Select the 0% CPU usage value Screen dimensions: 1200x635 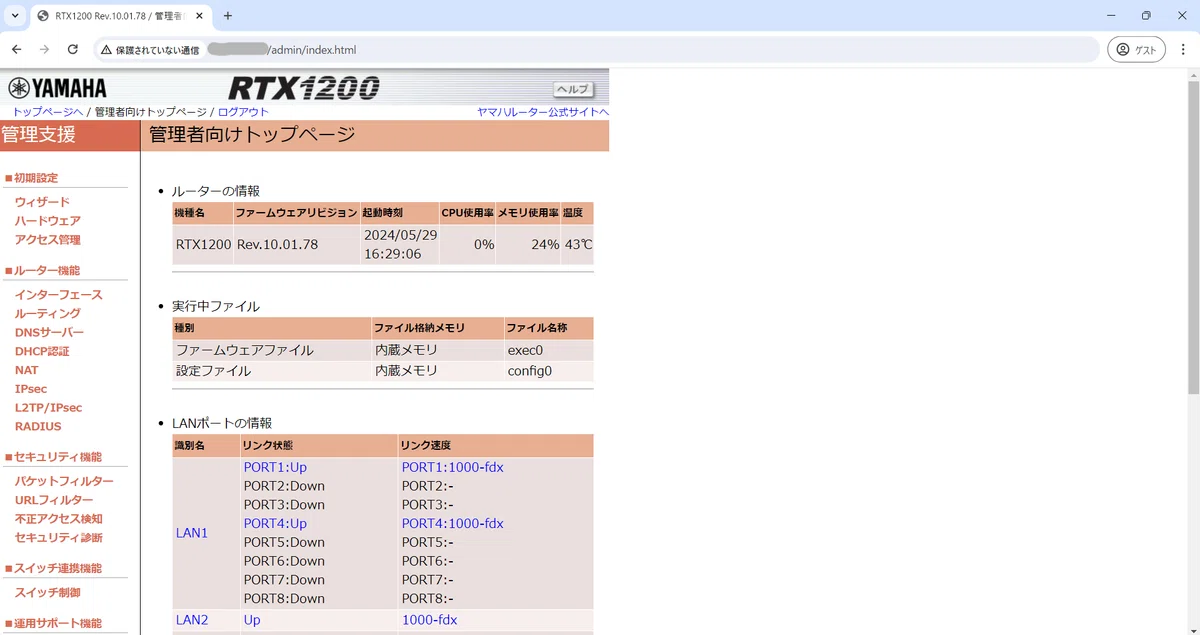point(484,245)
